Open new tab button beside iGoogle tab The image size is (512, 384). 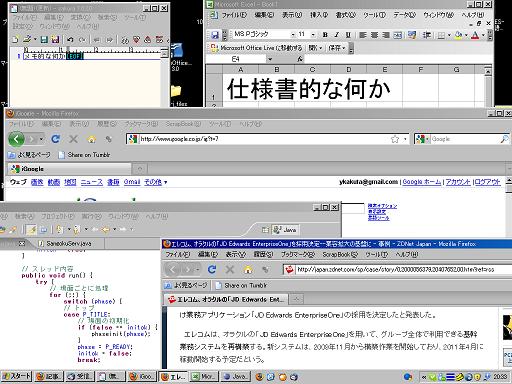(140, 169)
